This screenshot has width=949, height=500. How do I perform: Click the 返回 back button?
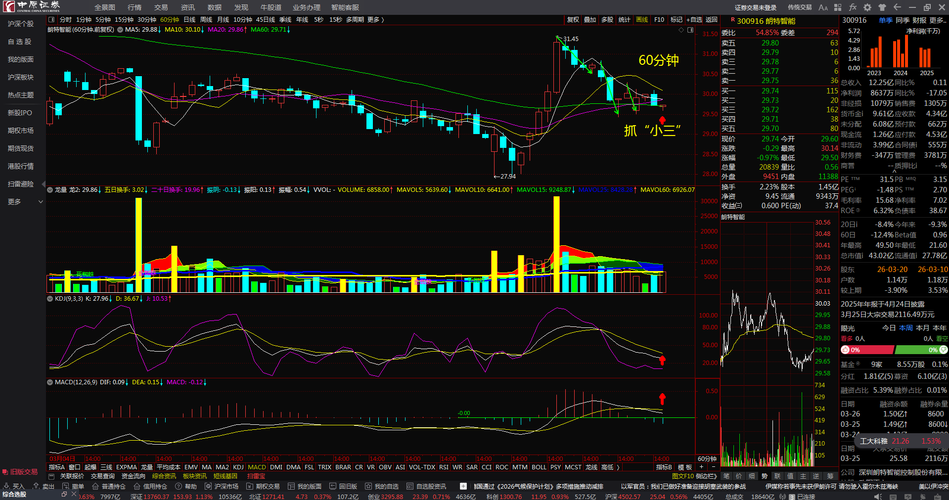pos(712,20)
